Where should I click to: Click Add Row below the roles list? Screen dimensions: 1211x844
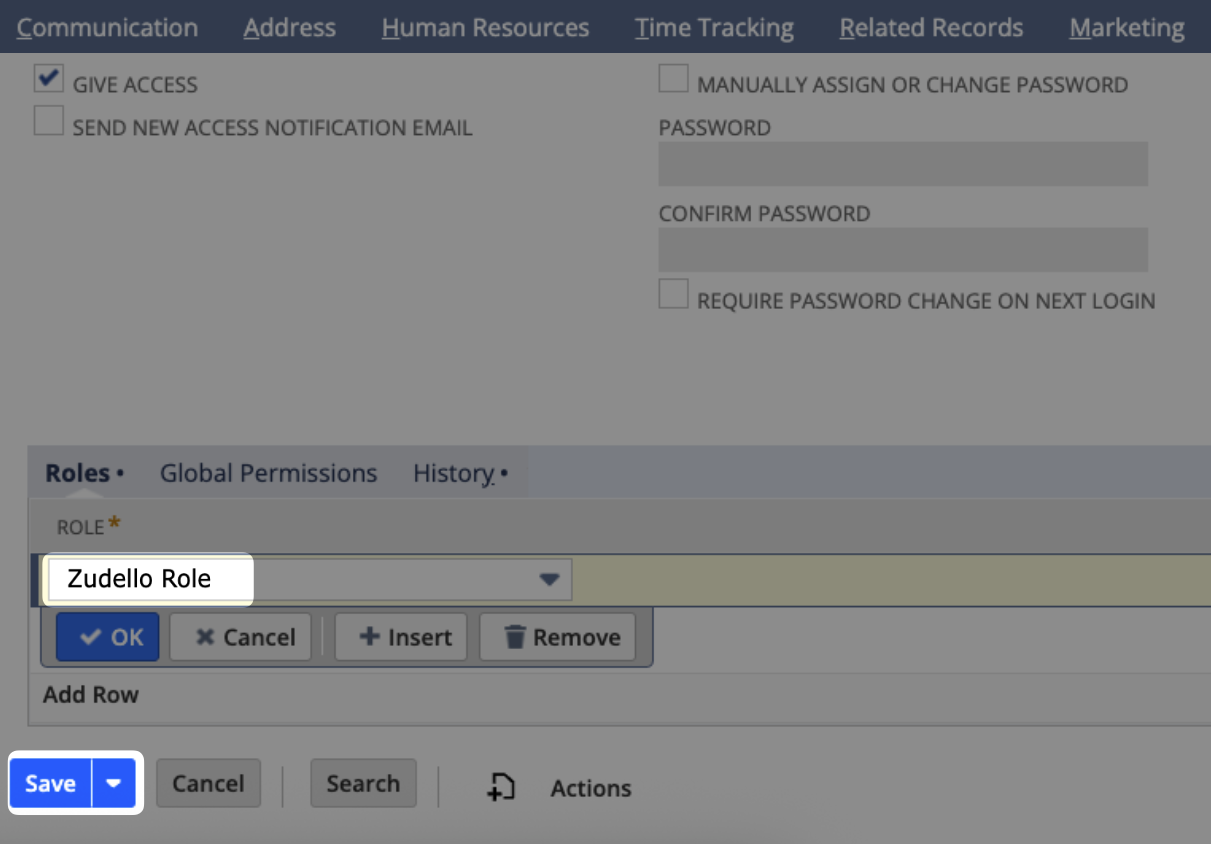[x=91, y=694]
